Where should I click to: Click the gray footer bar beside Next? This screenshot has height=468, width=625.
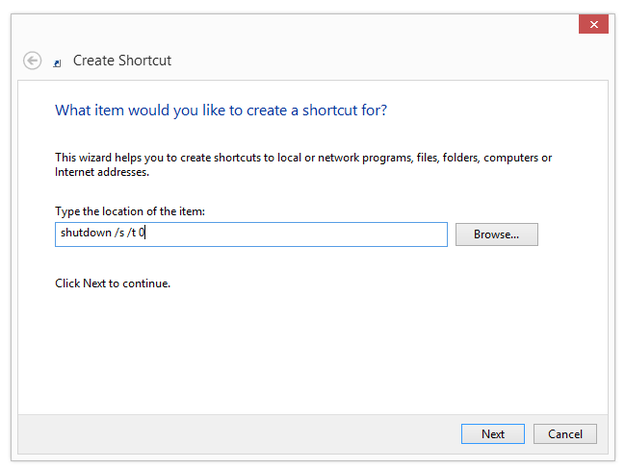coord(239,434)
